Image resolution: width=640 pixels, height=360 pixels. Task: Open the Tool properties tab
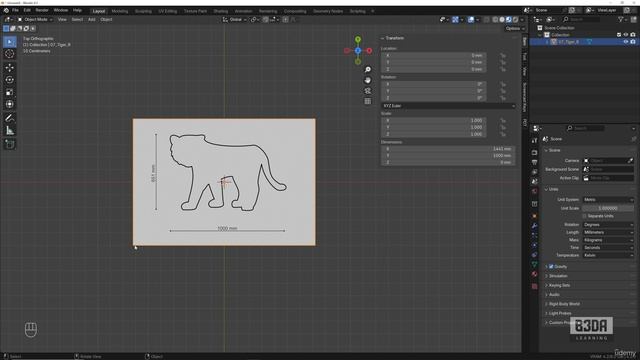534,141
